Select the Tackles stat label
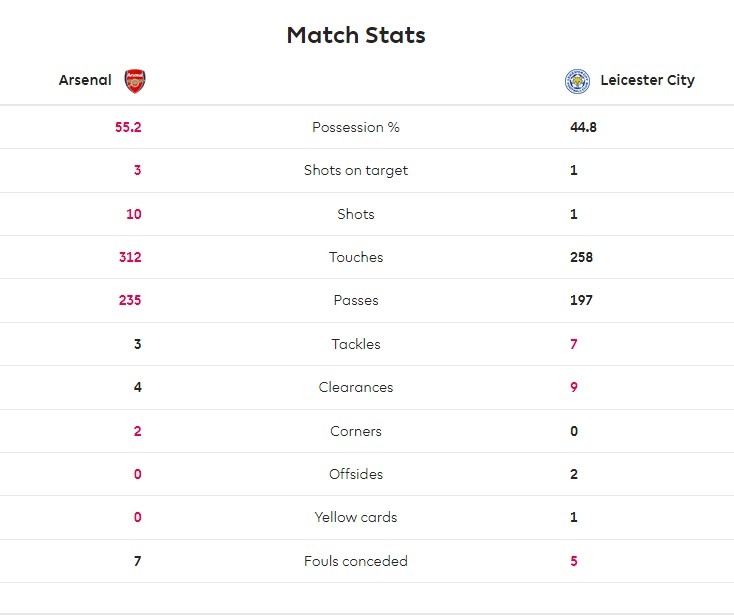Viewport: 734px width, 615px height. tap(356, 344)
